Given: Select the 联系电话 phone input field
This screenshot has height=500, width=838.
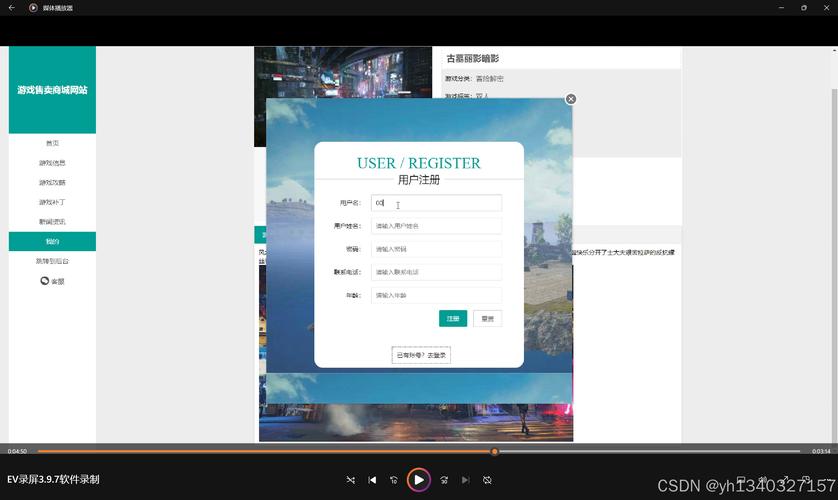Looking at the screenshot, I should pos(436,272).
